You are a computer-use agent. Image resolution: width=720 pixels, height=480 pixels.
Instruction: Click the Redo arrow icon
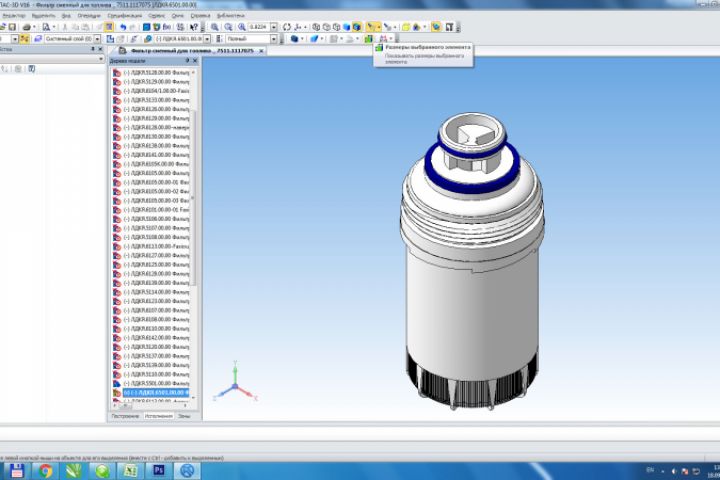132,27
